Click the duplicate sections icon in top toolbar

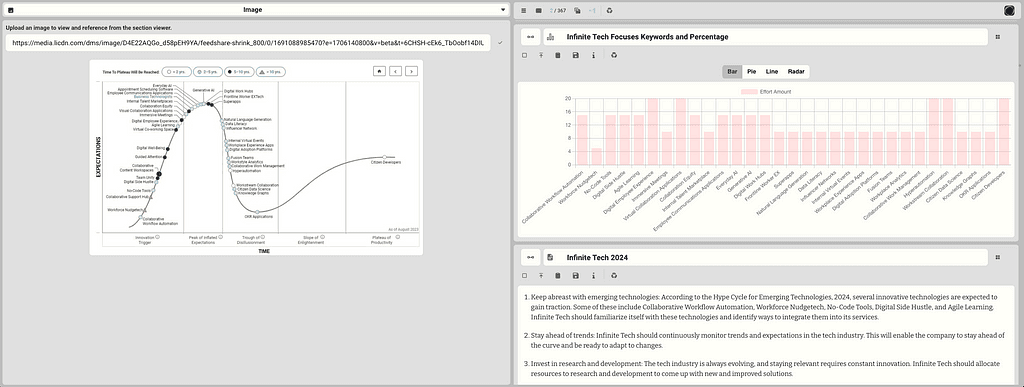pyautogui.click(x=577, y=10)
